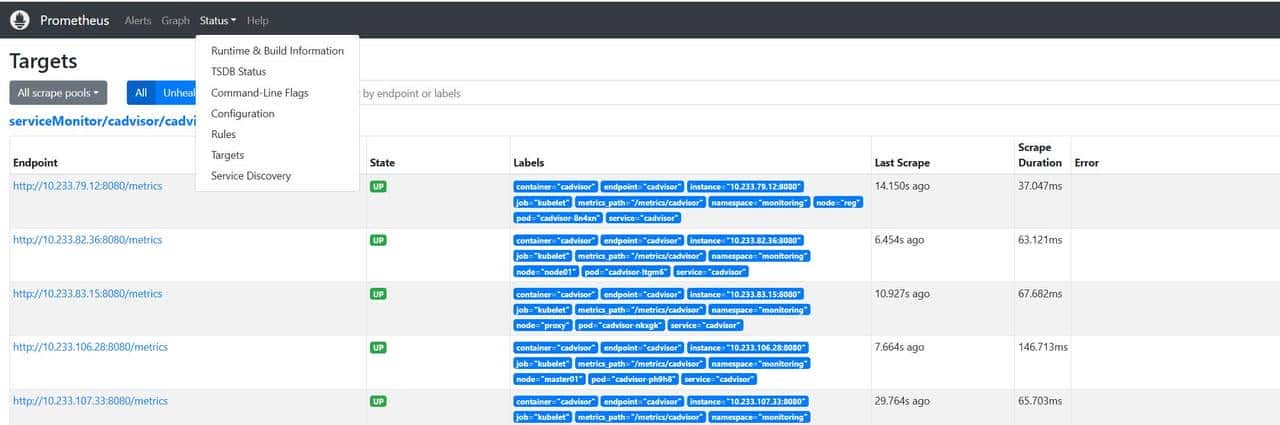The width and height of the screenshot is (1280, 425).
Task: Click UP badge for 10.233.107.33 row
Action: click(x=378, y=402)
